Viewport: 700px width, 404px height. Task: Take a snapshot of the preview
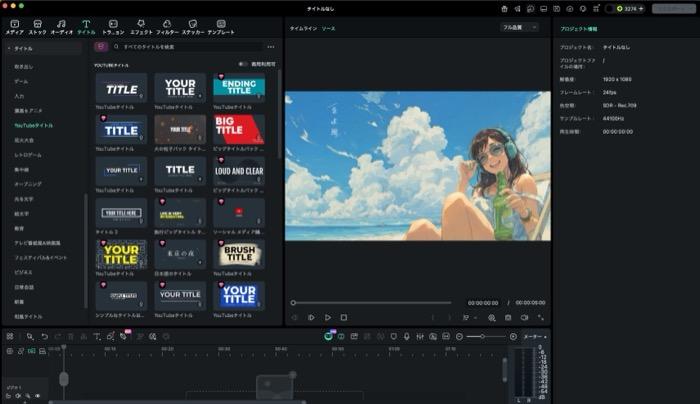pos(508,317)
